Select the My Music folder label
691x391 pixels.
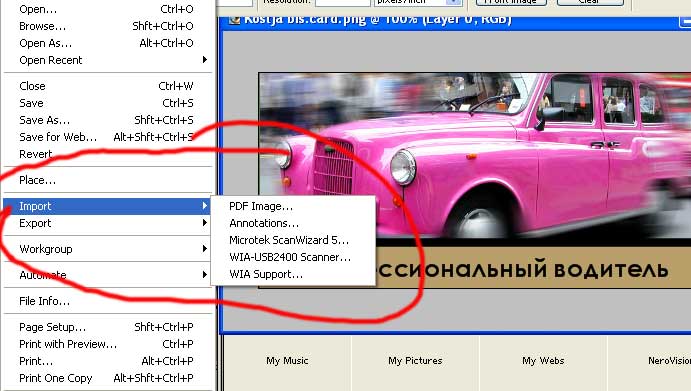pos(287,361)
